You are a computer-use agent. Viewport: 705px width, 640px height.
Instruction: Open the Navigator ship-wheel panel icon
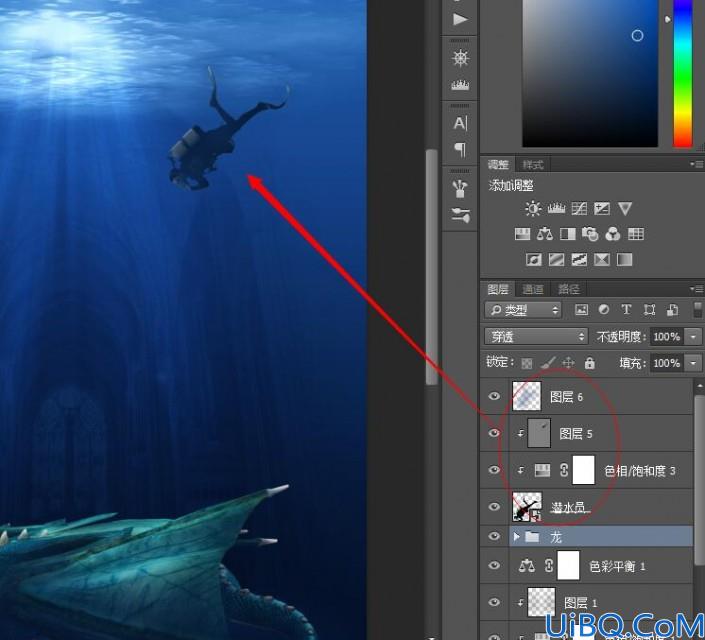(460, 58)
